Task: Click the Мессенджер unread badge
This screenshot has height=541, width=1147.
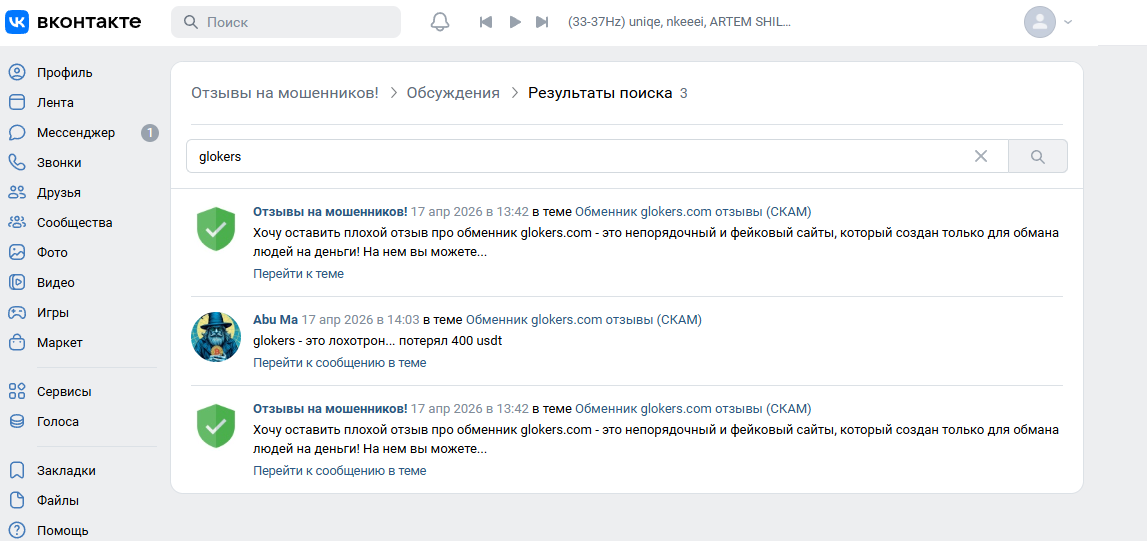Action: [149, 132]
